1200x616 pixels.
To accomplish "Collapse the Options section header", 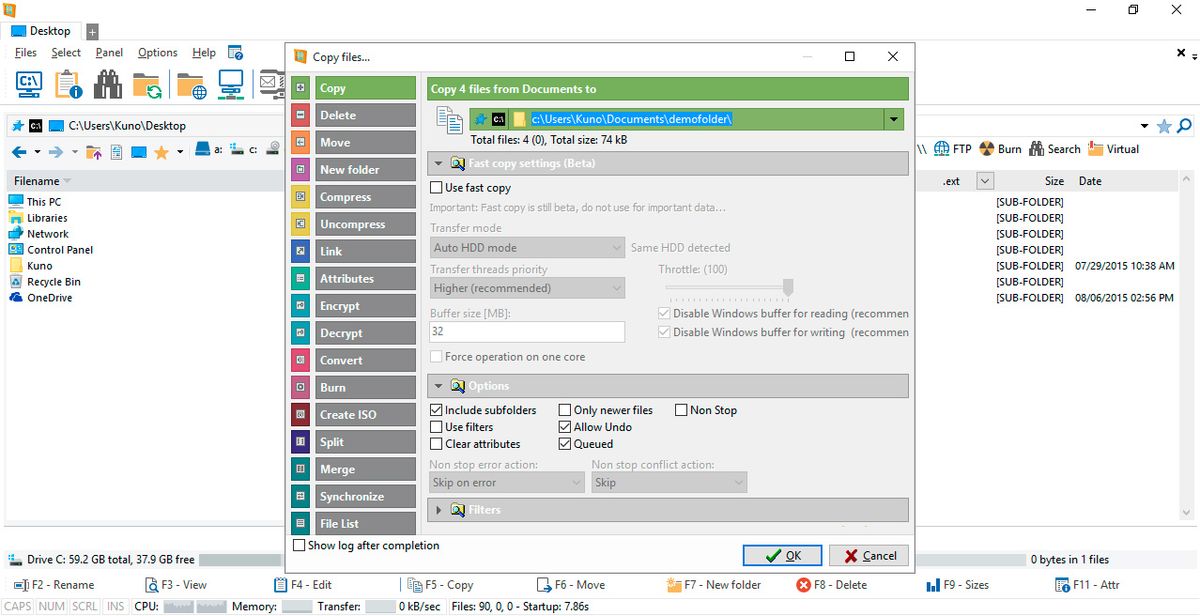I will click(x=438, y=386).
